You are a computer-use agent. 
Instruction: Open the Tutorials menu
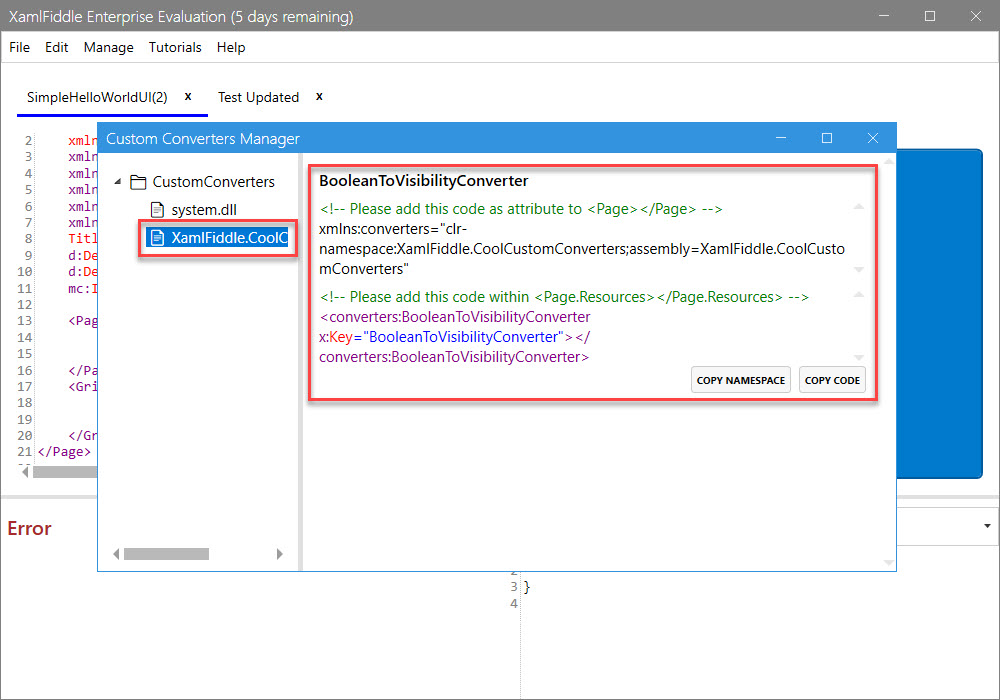(175, 47)
